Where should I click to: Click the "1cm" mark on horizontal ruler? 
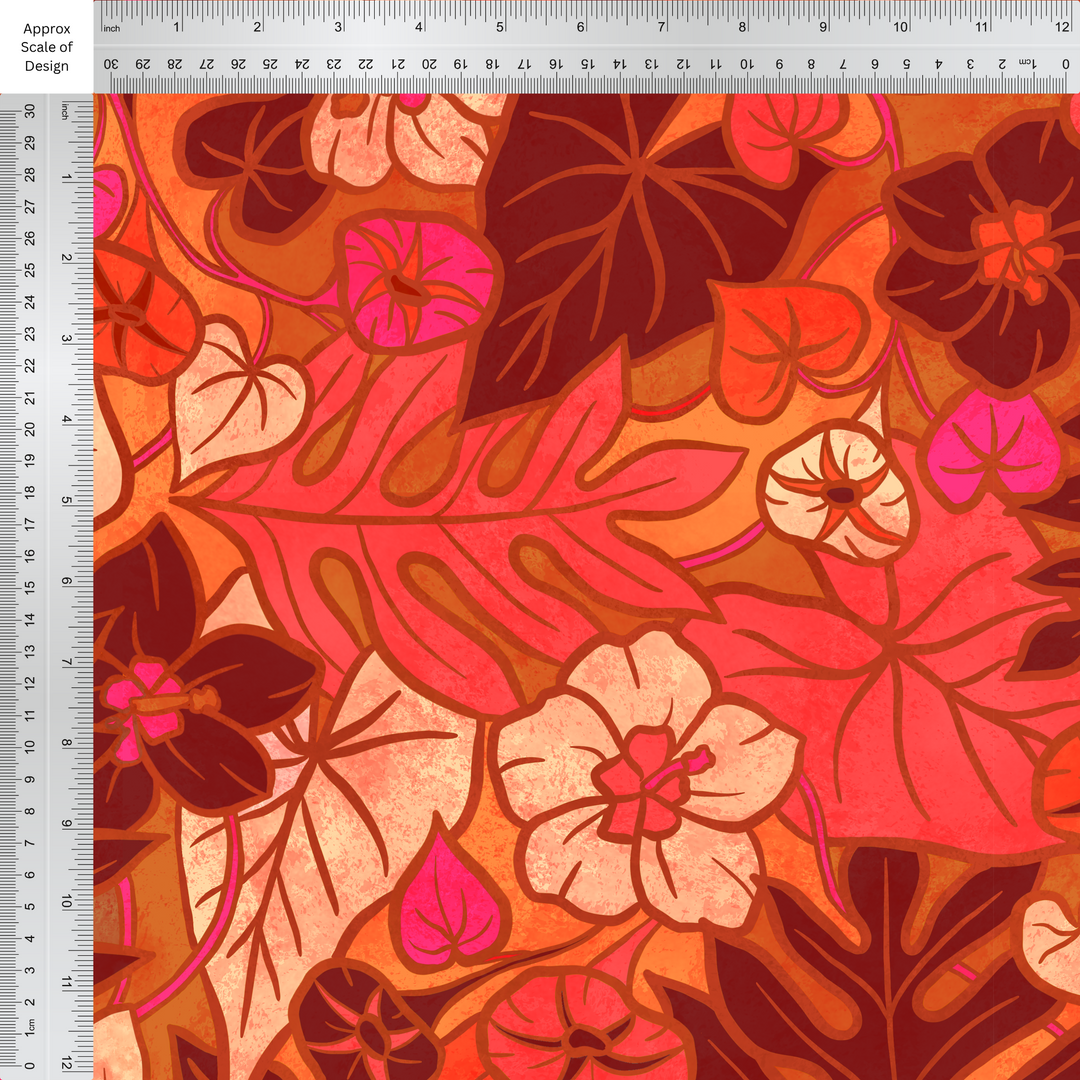[x=1027, y=63]
